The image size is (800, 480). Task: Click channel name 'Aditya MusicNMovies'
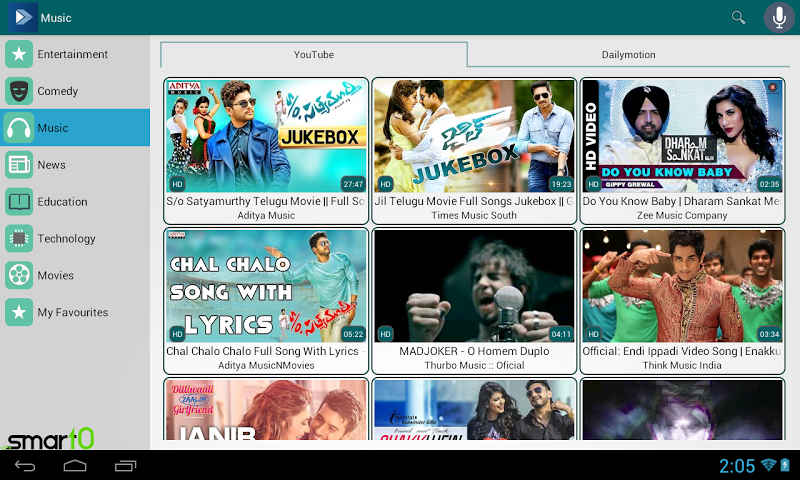(x=266, y=365)
